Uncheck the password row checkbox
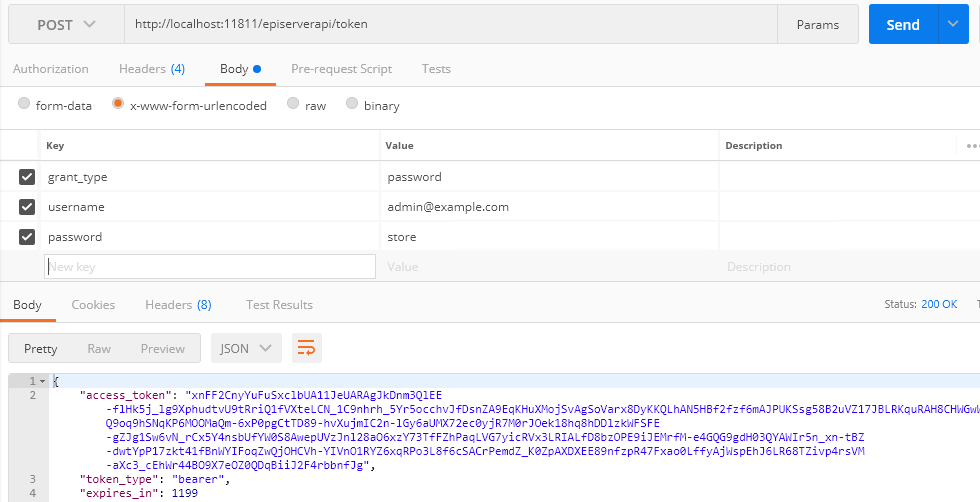980x502 pixels. pos(27,236)
